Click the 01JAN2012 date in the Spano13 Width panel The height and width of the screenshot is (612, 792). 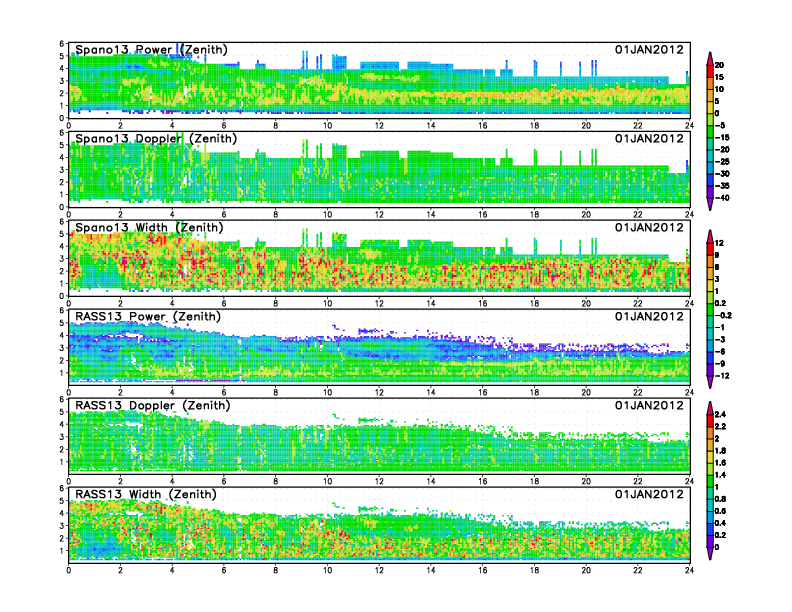[649, 227]
